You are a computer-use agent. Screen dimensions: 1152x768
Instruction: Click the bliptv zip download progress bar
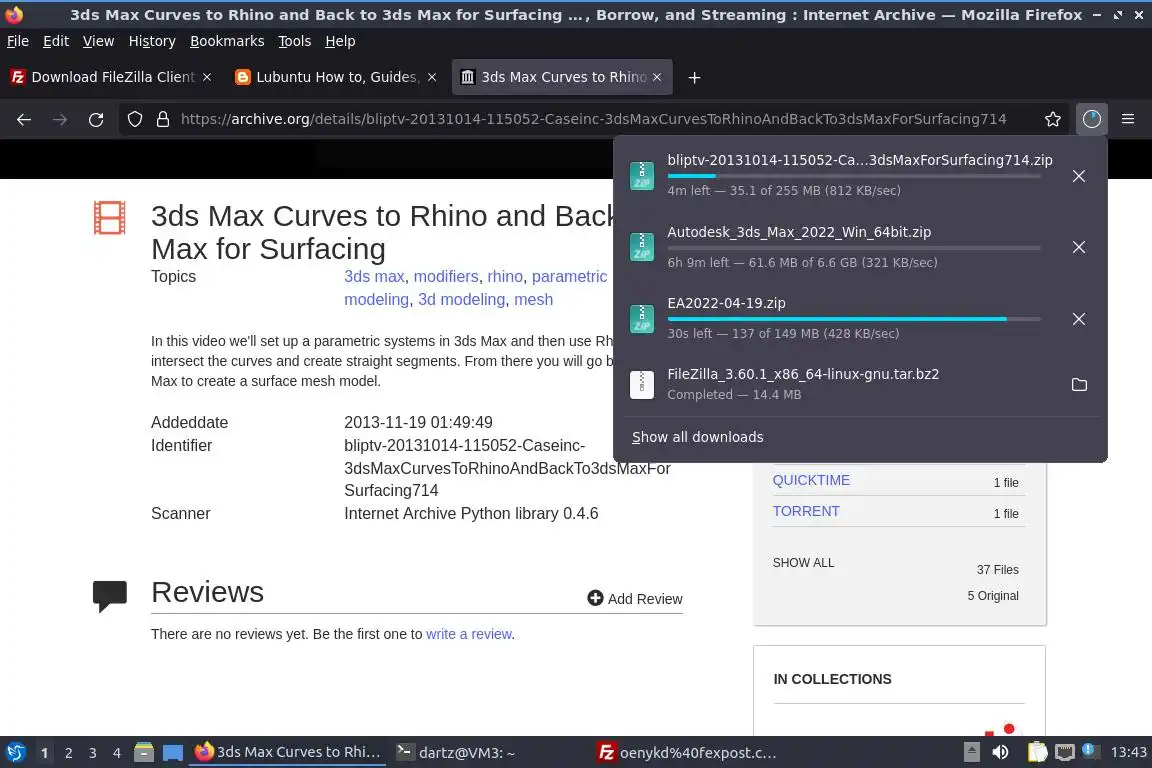coord(854,176)
